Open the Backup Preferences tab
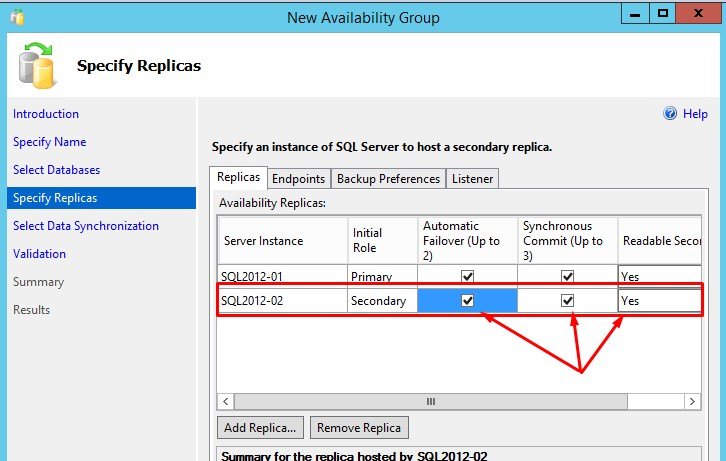 pyautogui.click(x=388, y=179)
